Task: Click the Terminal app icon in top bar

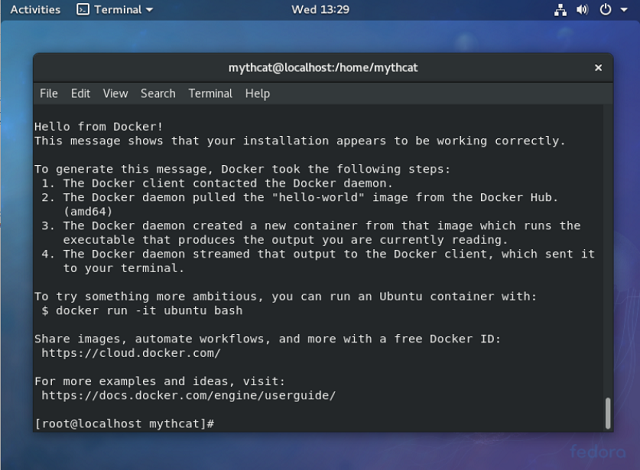Action: [x=83, y=9]
